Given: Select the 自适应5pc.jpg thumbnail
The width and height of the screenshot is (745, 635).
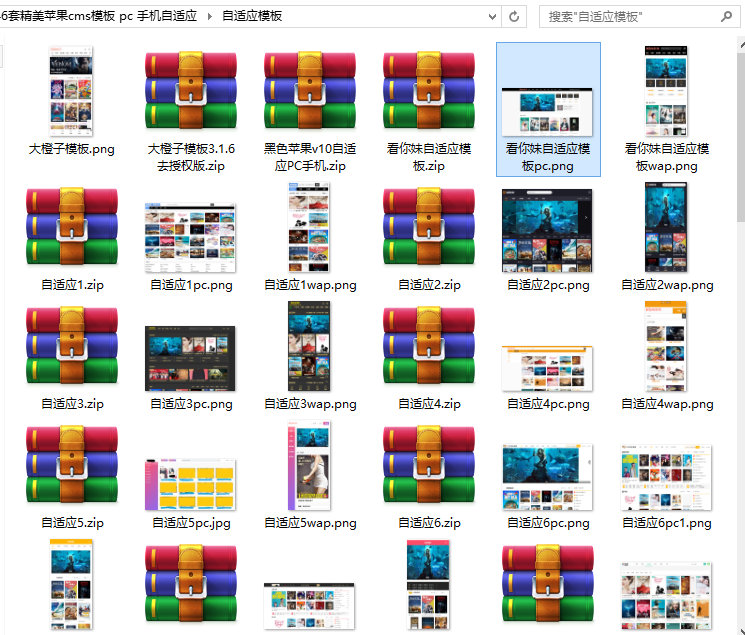Looking at the screenshot, I should pos(191,484).
